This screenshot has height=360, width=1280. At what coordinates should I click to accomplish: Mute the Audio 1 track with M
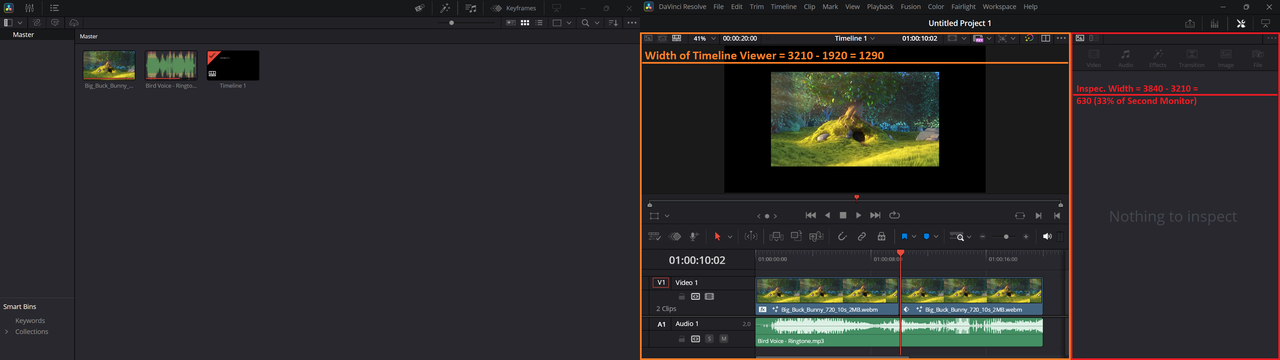click(723, 339)
